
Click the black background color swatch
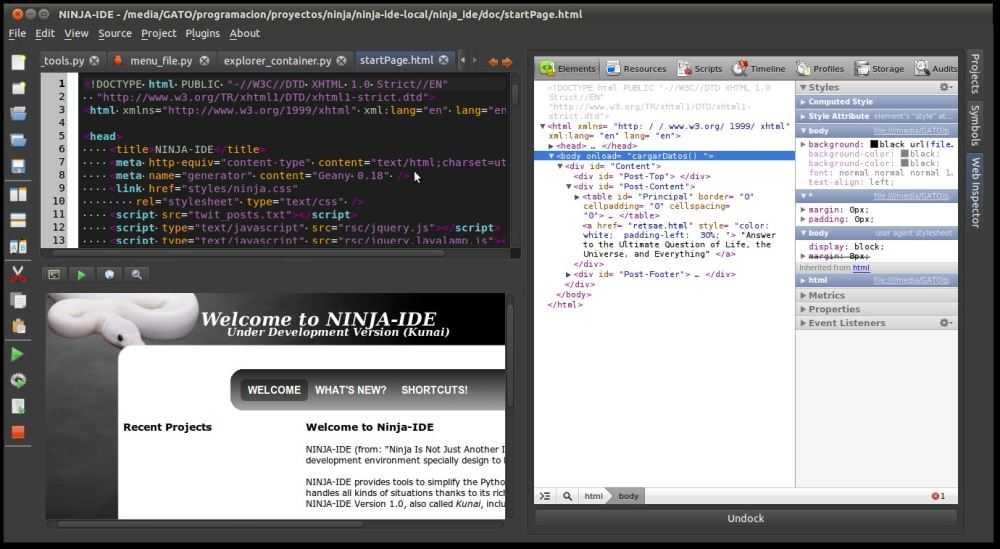874,145
